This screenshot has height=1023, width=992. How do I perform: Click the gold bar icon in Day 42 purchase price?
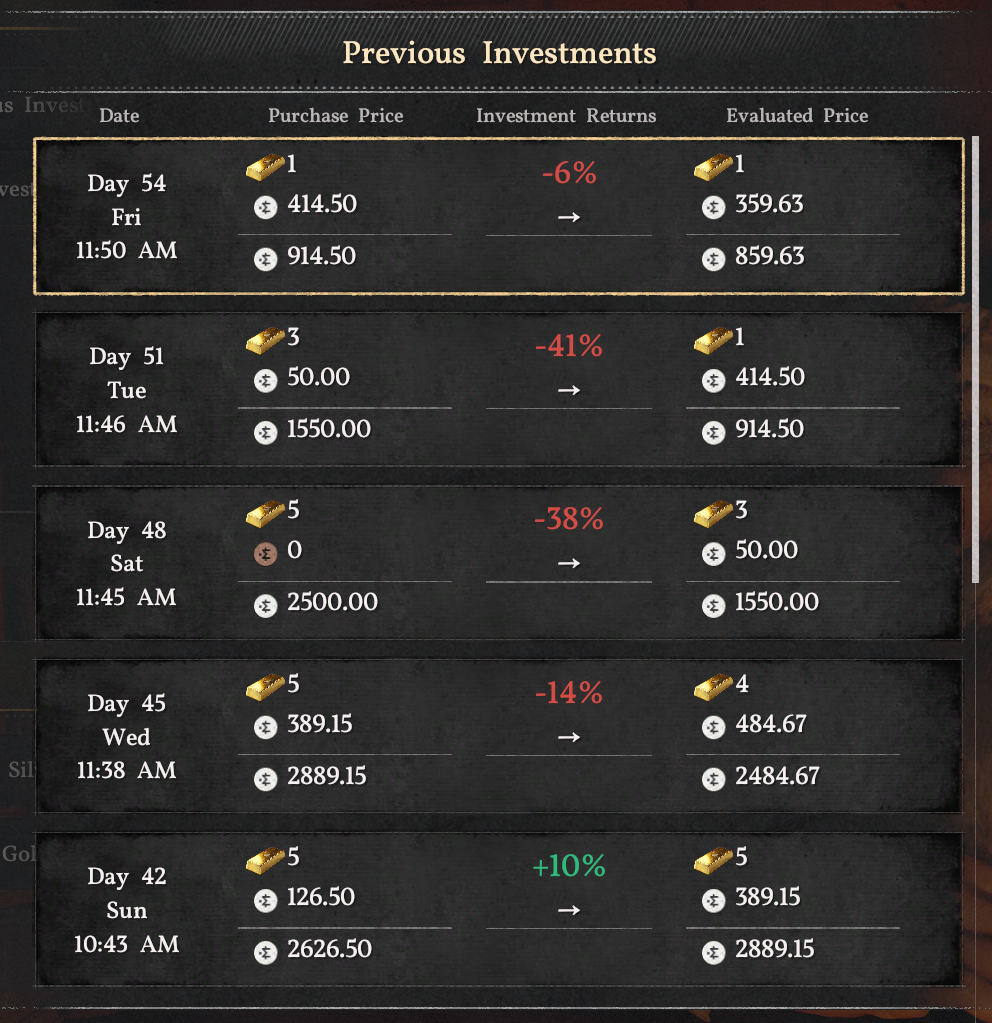[x=264, y=861]
